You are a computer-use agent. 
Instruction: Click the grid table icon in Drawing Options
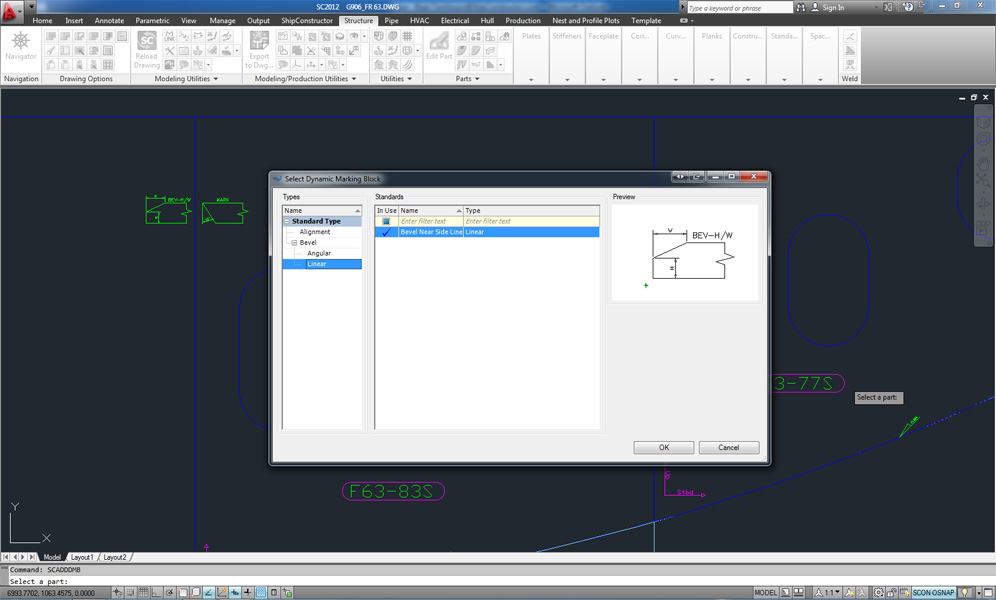point(108,64)
